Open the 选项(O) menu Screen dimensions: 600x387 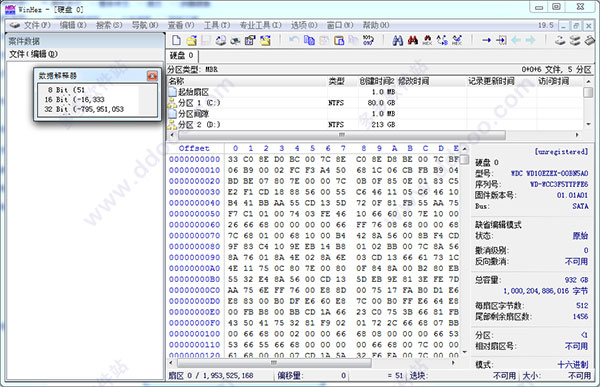click(x=304, y=25)
